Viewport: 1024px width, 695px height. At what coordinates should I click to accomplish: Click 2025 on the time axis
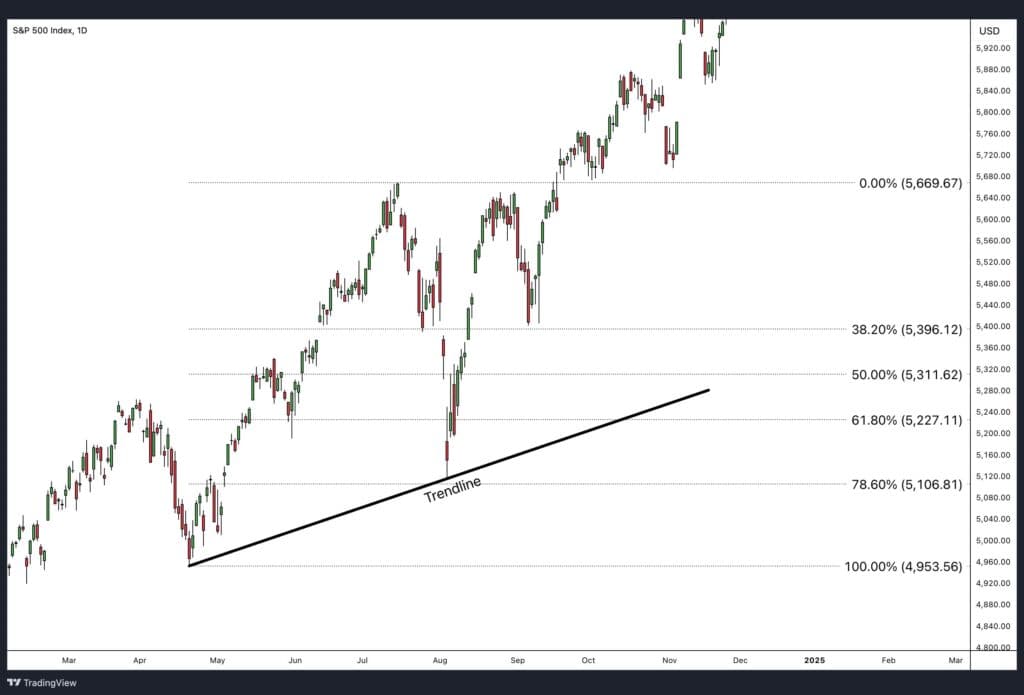(x=814, y=660)
